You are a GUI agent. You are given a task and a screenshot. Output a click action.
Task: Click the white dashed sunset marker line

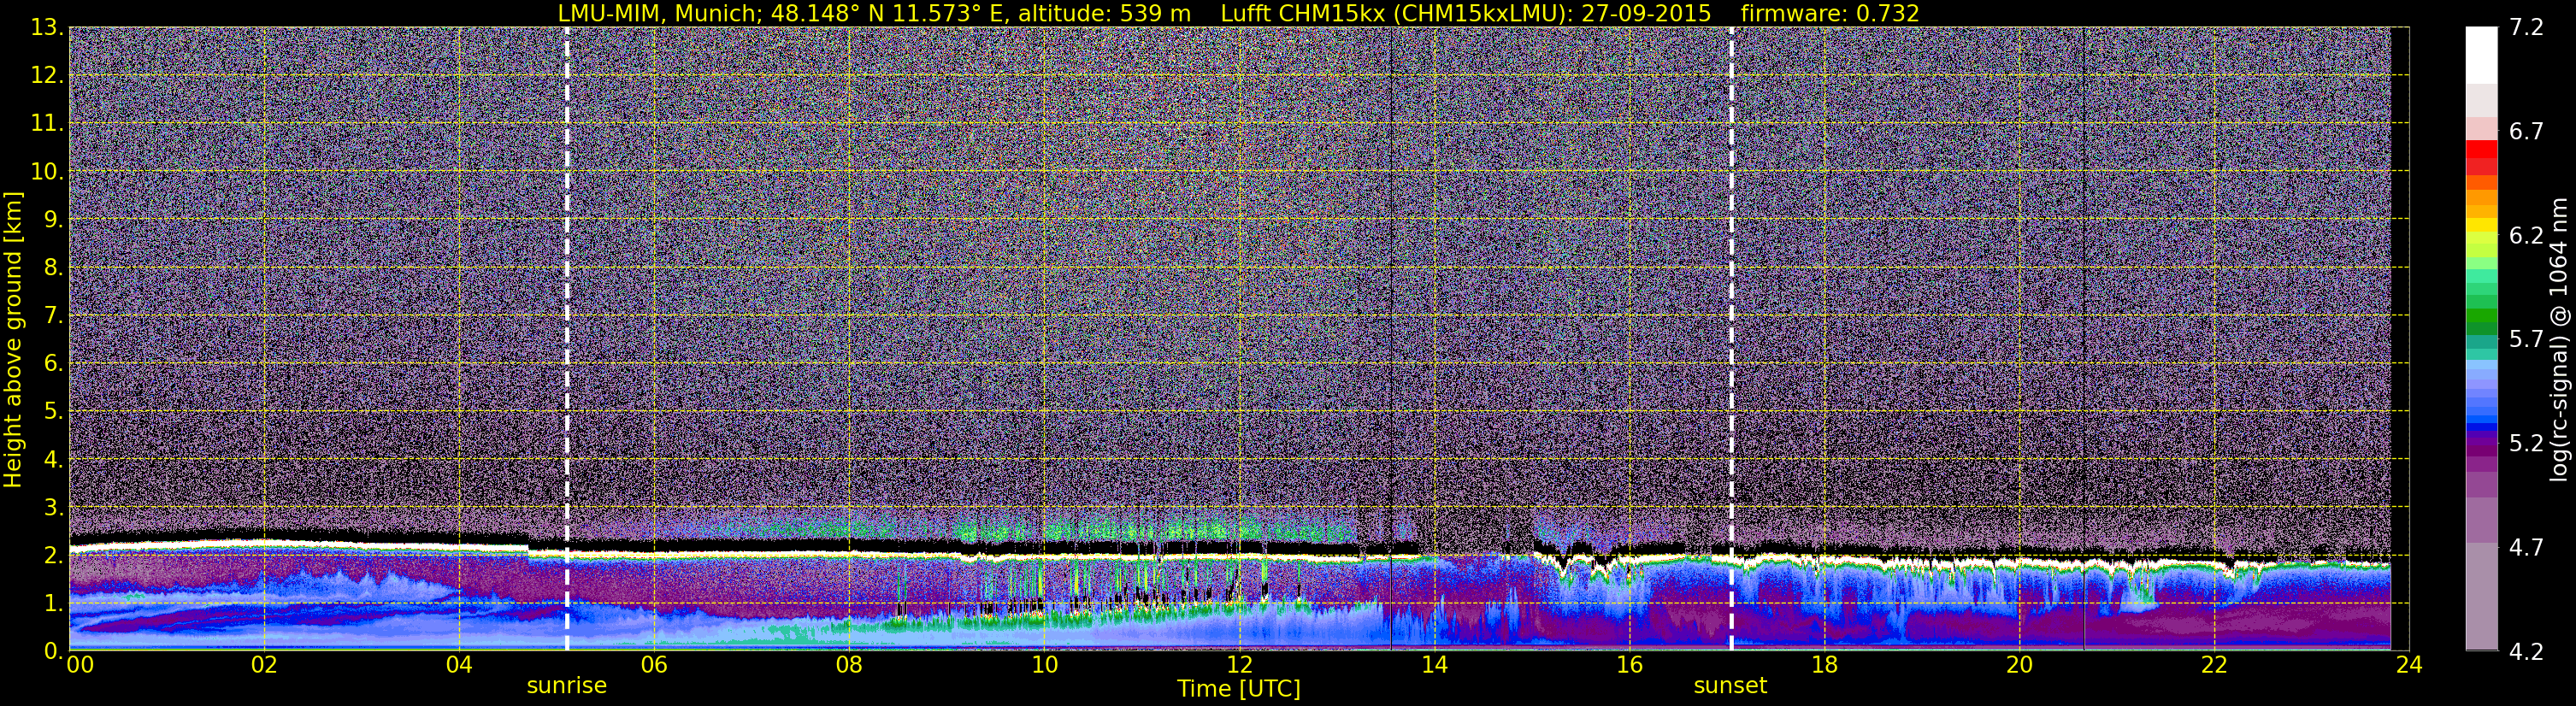(x=1731, y=339)
